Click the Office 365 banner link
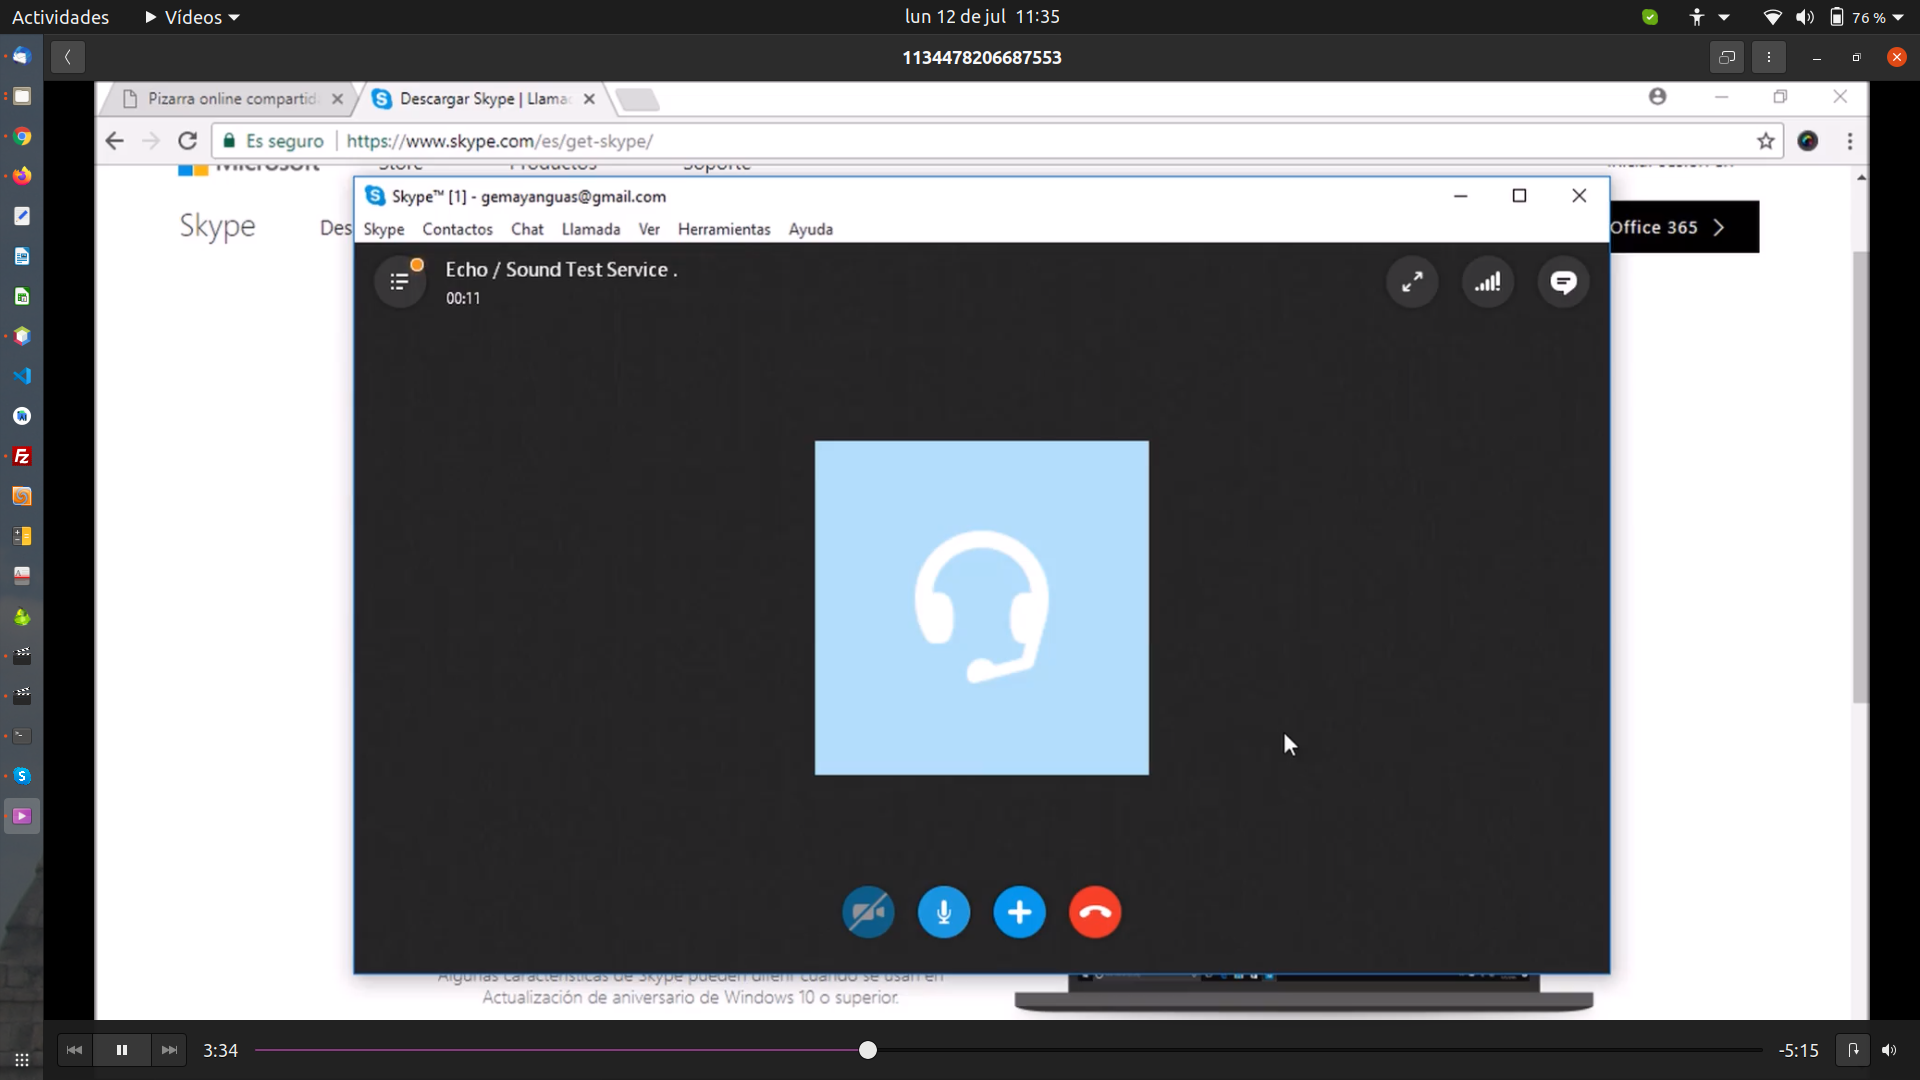 point(1683,227)
